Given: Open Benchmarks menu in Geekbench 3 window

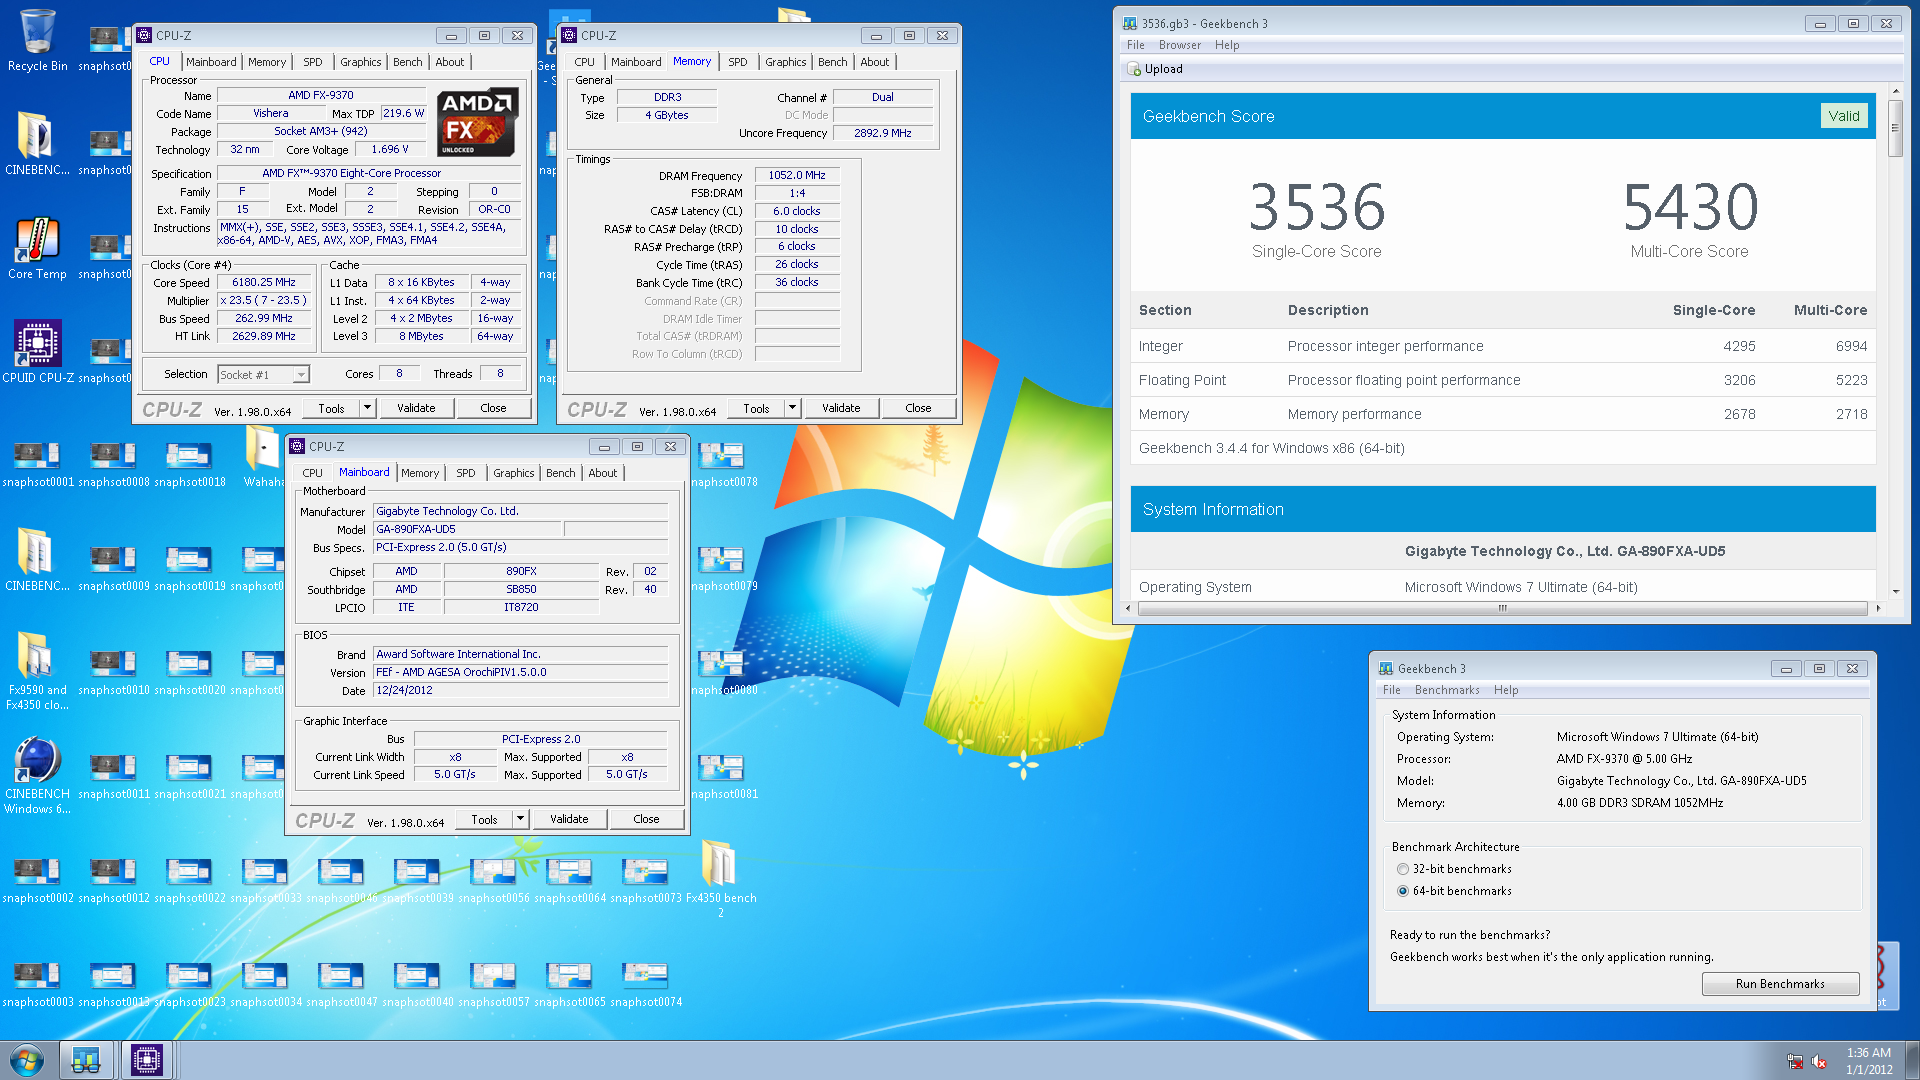Looking at the screenshot, I should (1446, 690).
